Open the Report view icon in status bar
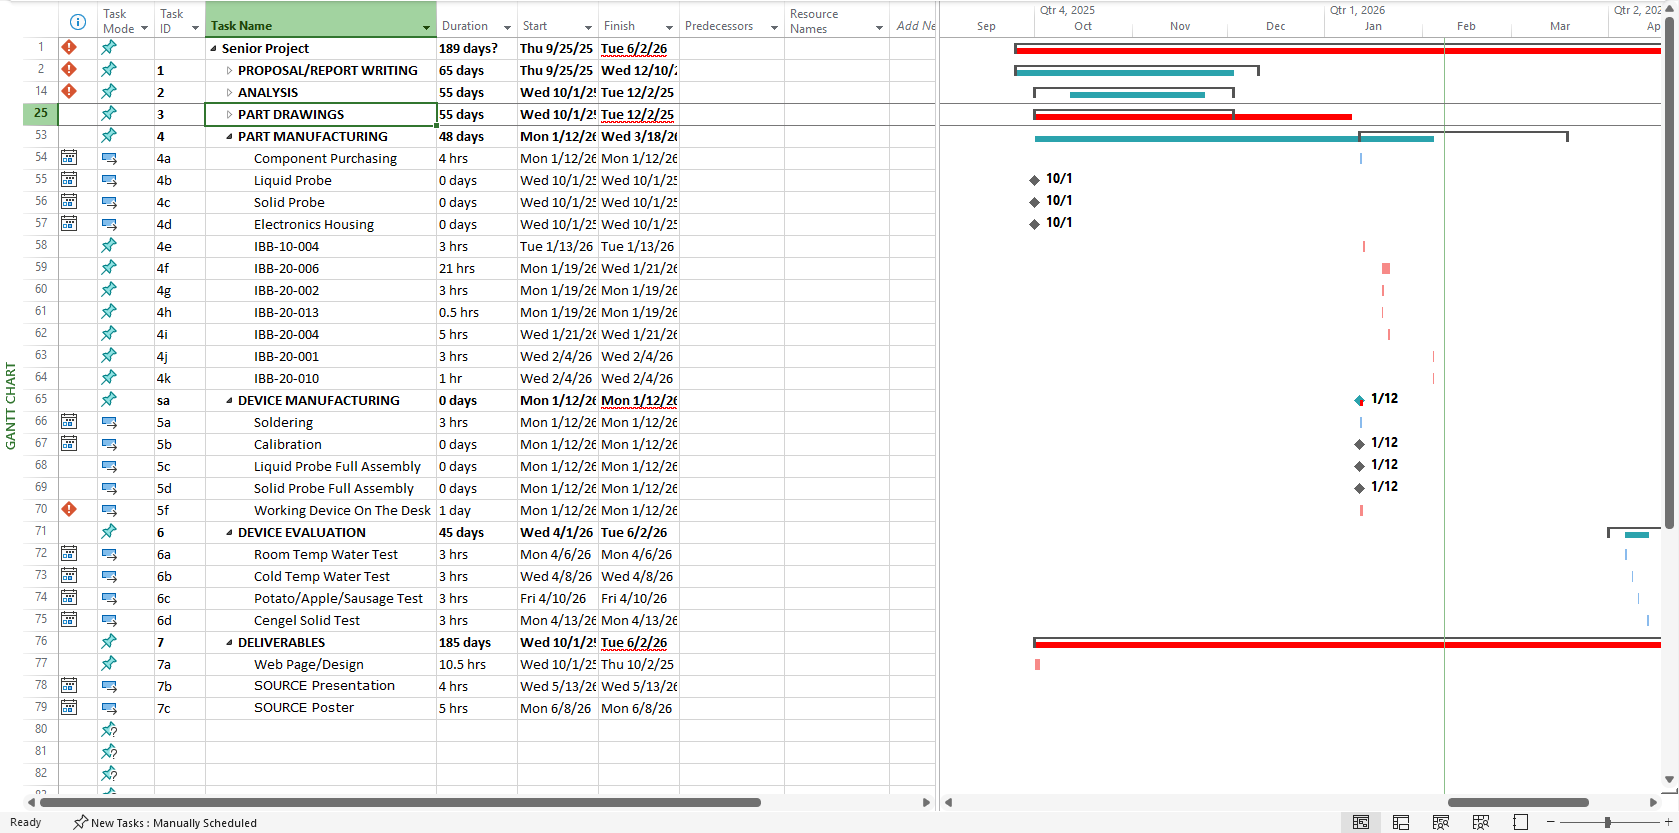Image resolution: width=1679 pixels, height=833 pixels. (x=1521, y=822)
